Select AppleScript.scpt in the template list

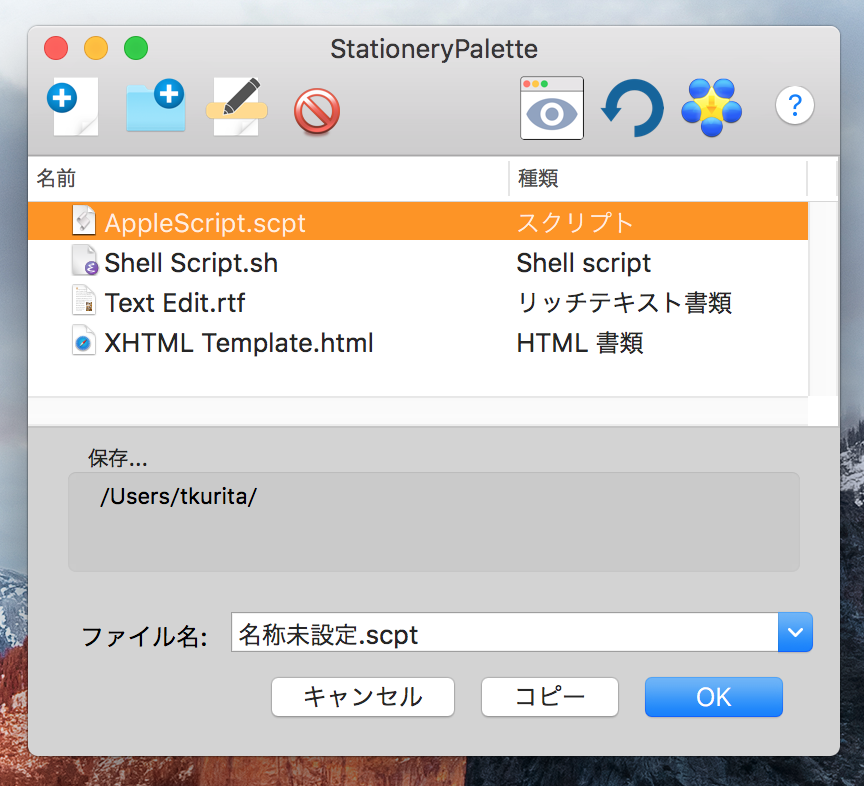coord(205,222)
